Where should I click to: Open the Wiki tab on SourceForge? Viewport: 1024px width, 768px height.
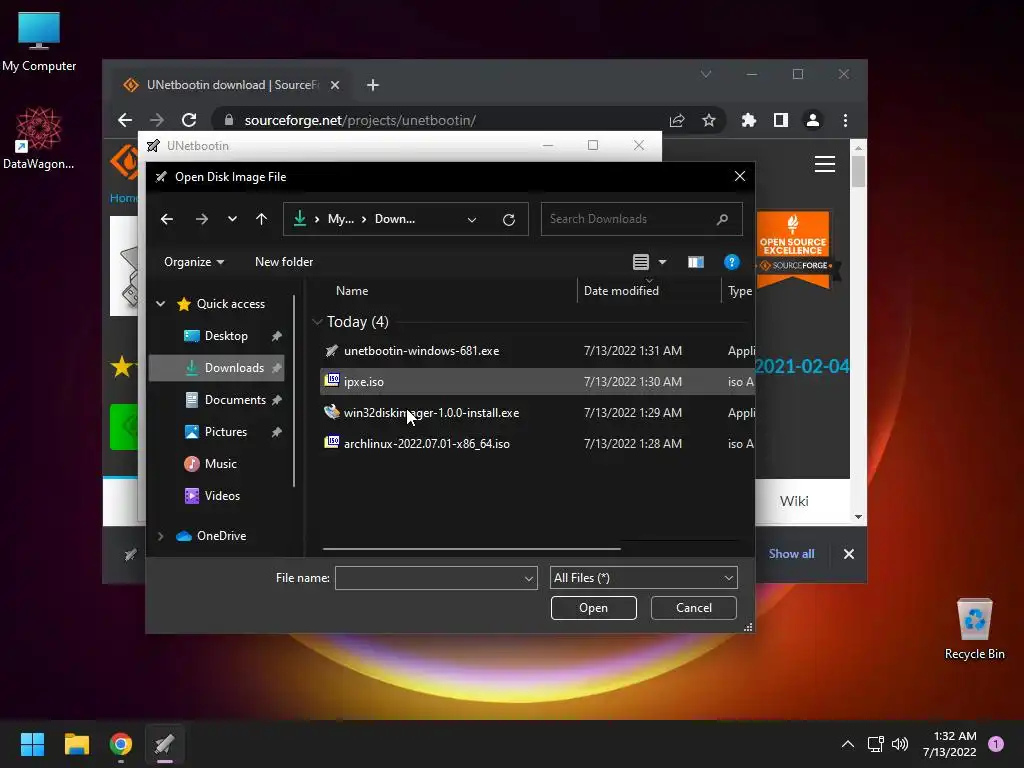click(794, 501)
